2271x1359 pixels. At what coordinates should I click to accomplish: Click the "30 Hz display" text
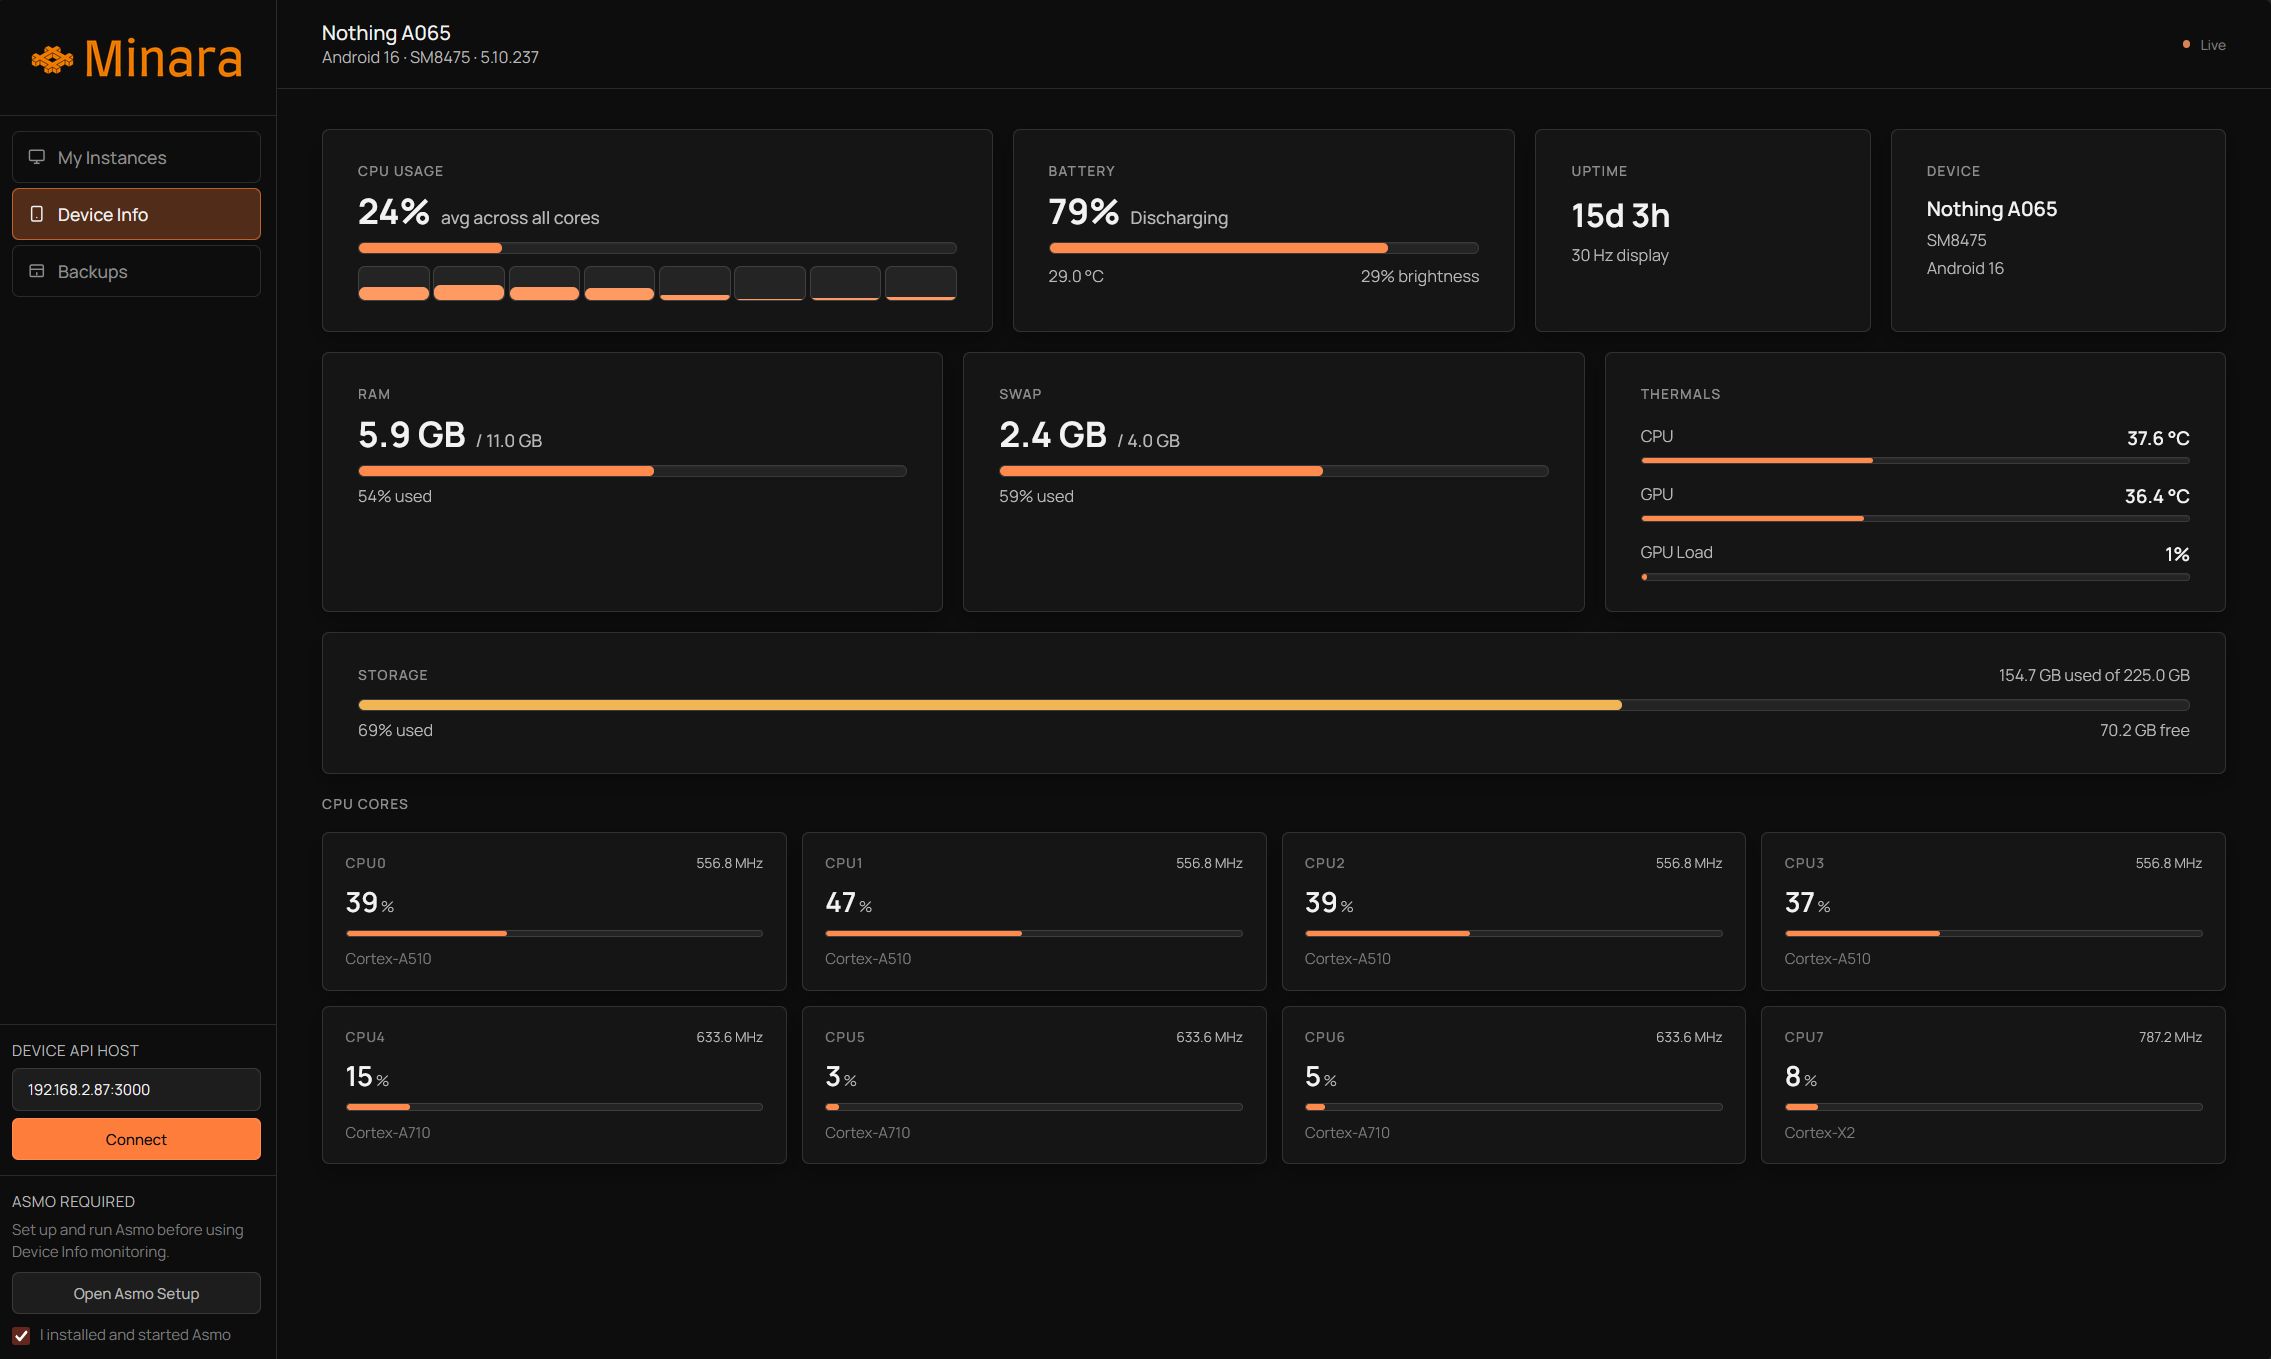(x=1620, y=255)
